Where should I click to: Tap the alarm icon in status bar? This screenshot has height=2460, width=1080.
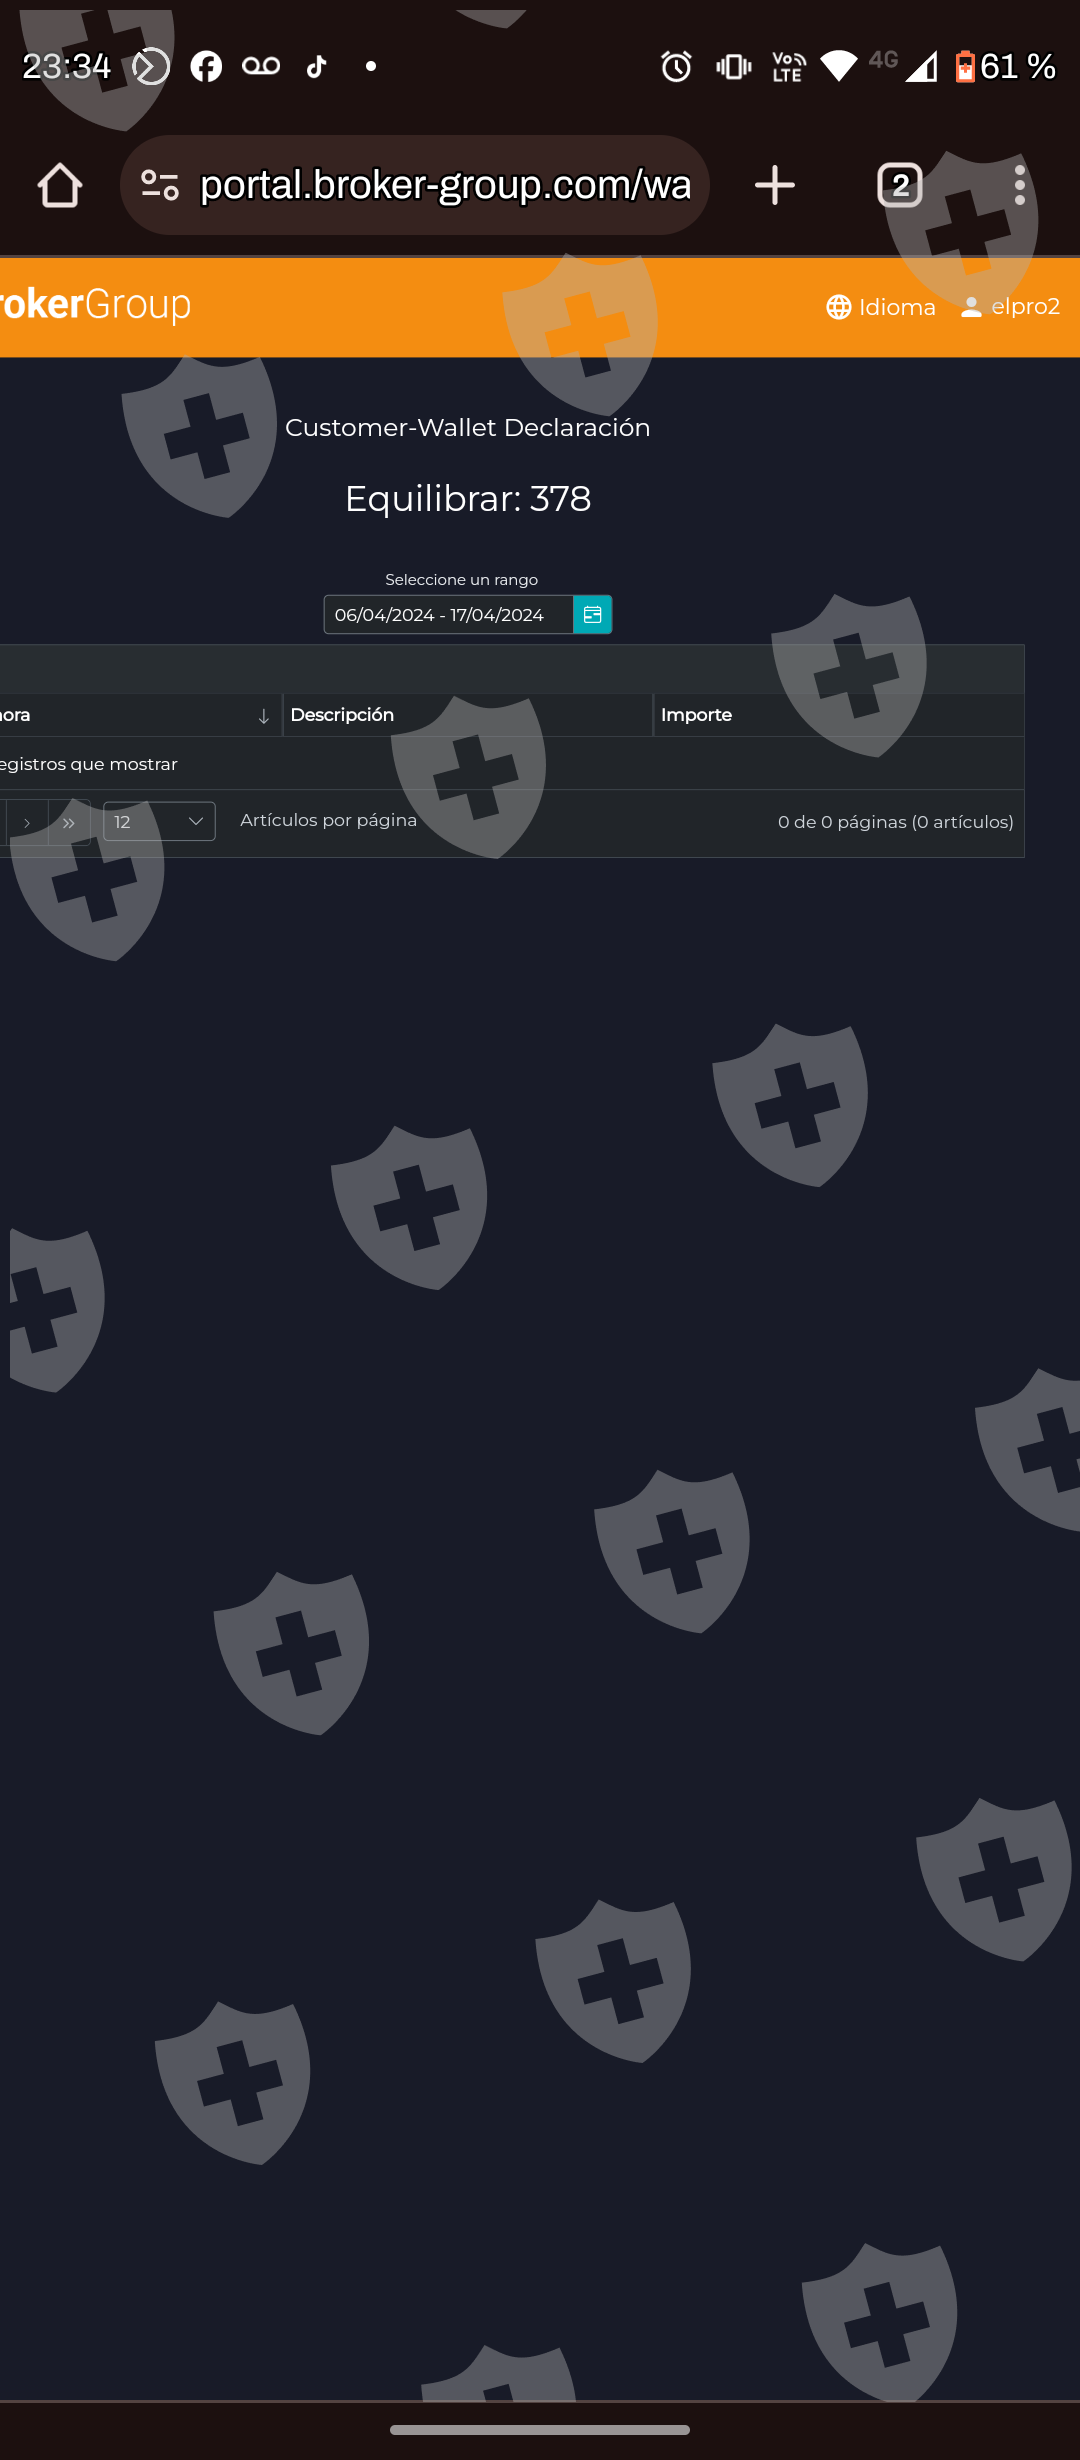676,67
